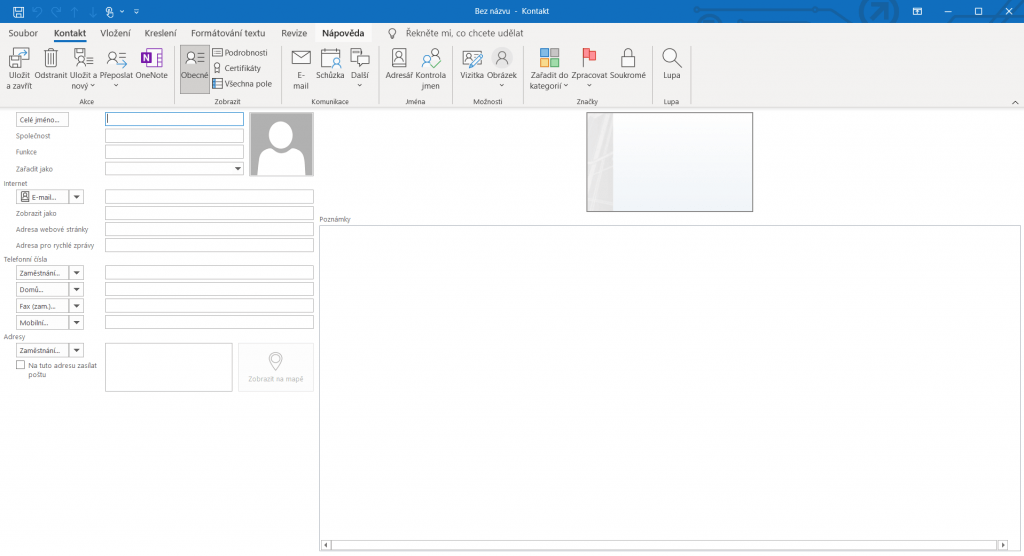Switch to the Vložení ribbon tab
Viewport: 1024px width, 556px height.
[x=115, y=33]
